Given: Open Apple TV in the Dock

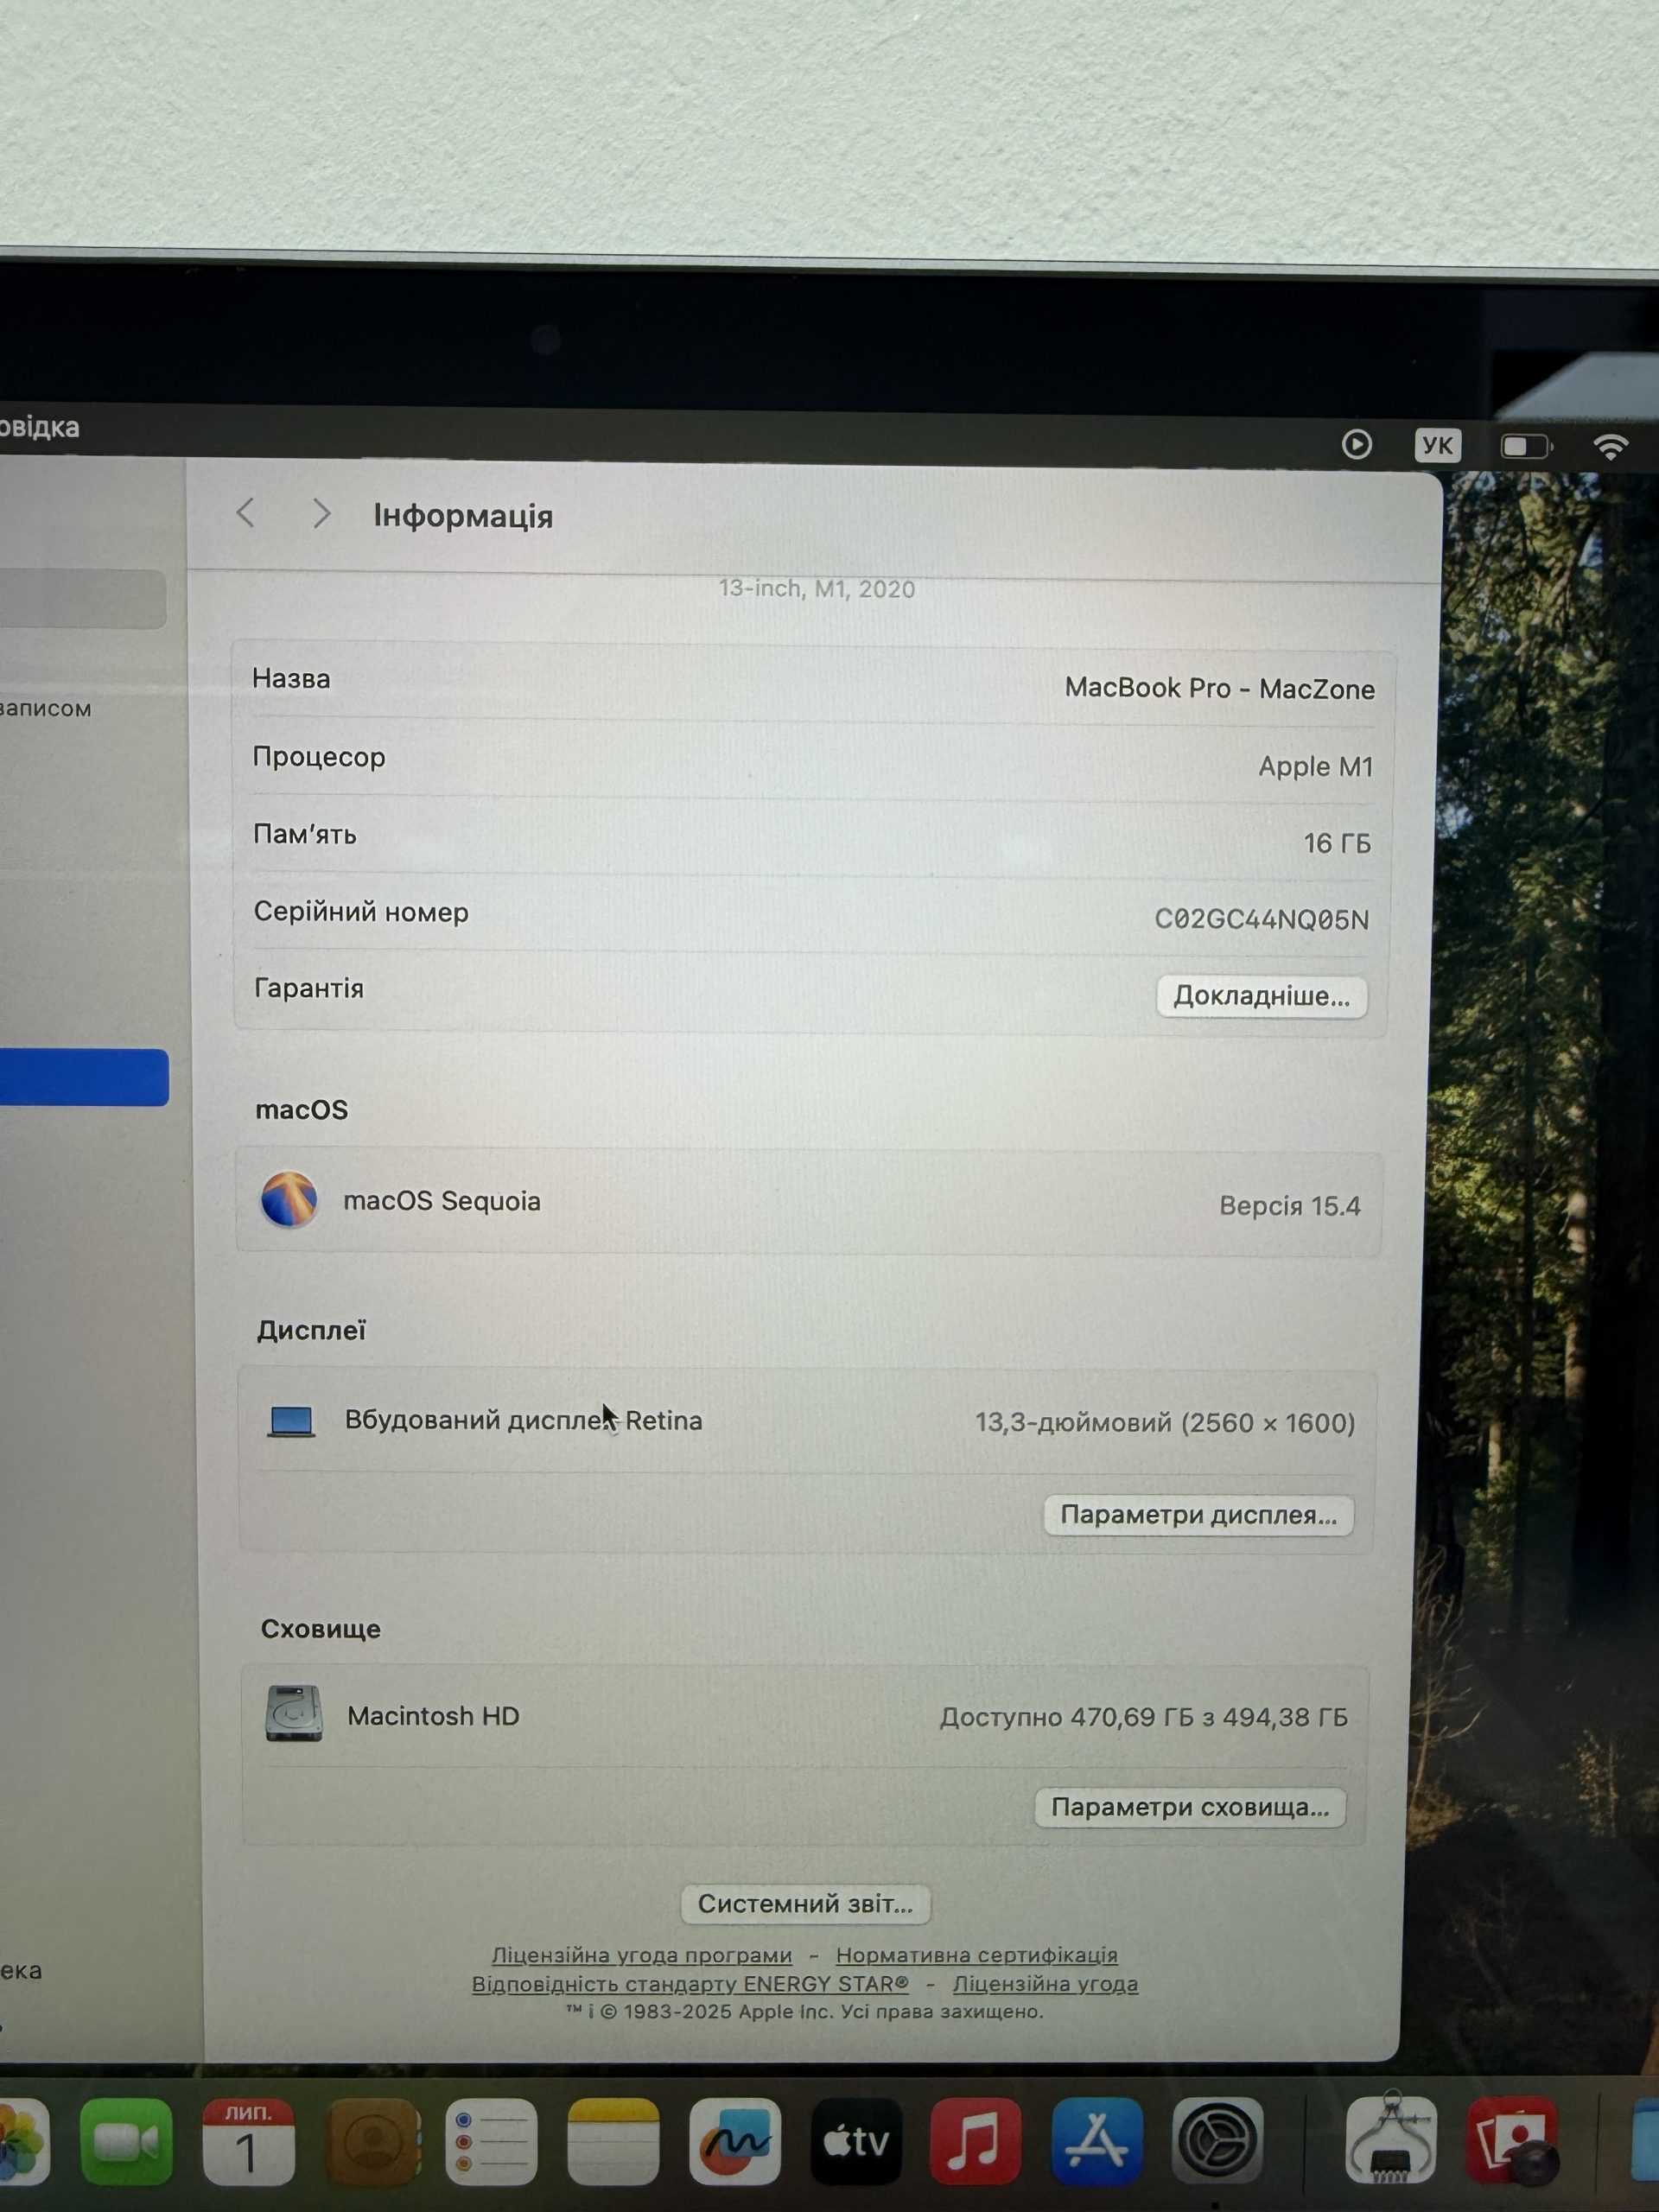Looking at the screenshot, I should pos(856,2141).
